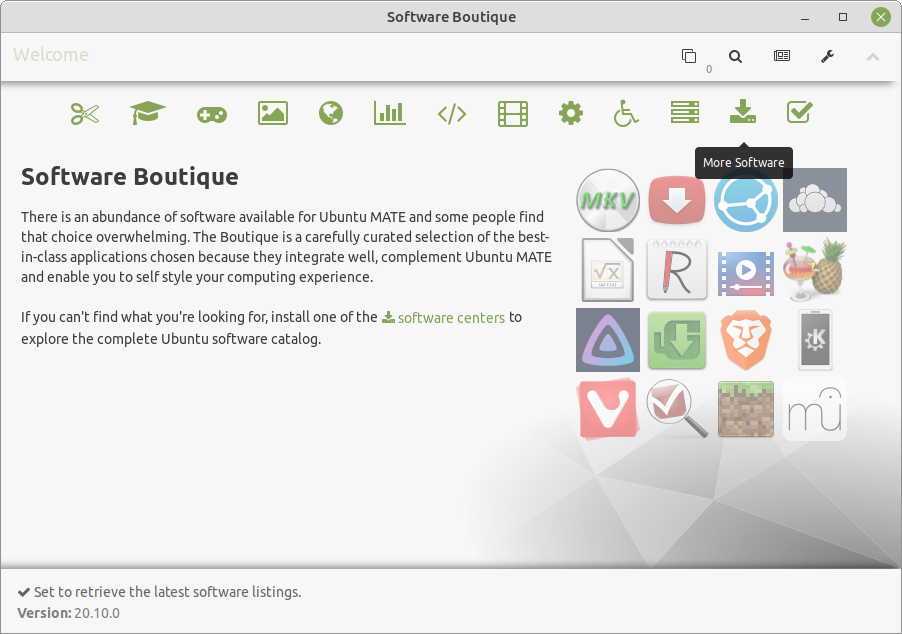This screenshot has height=634, width=902.
Task: Open the Accessories category scissors icon
Action: coord(85,113)
